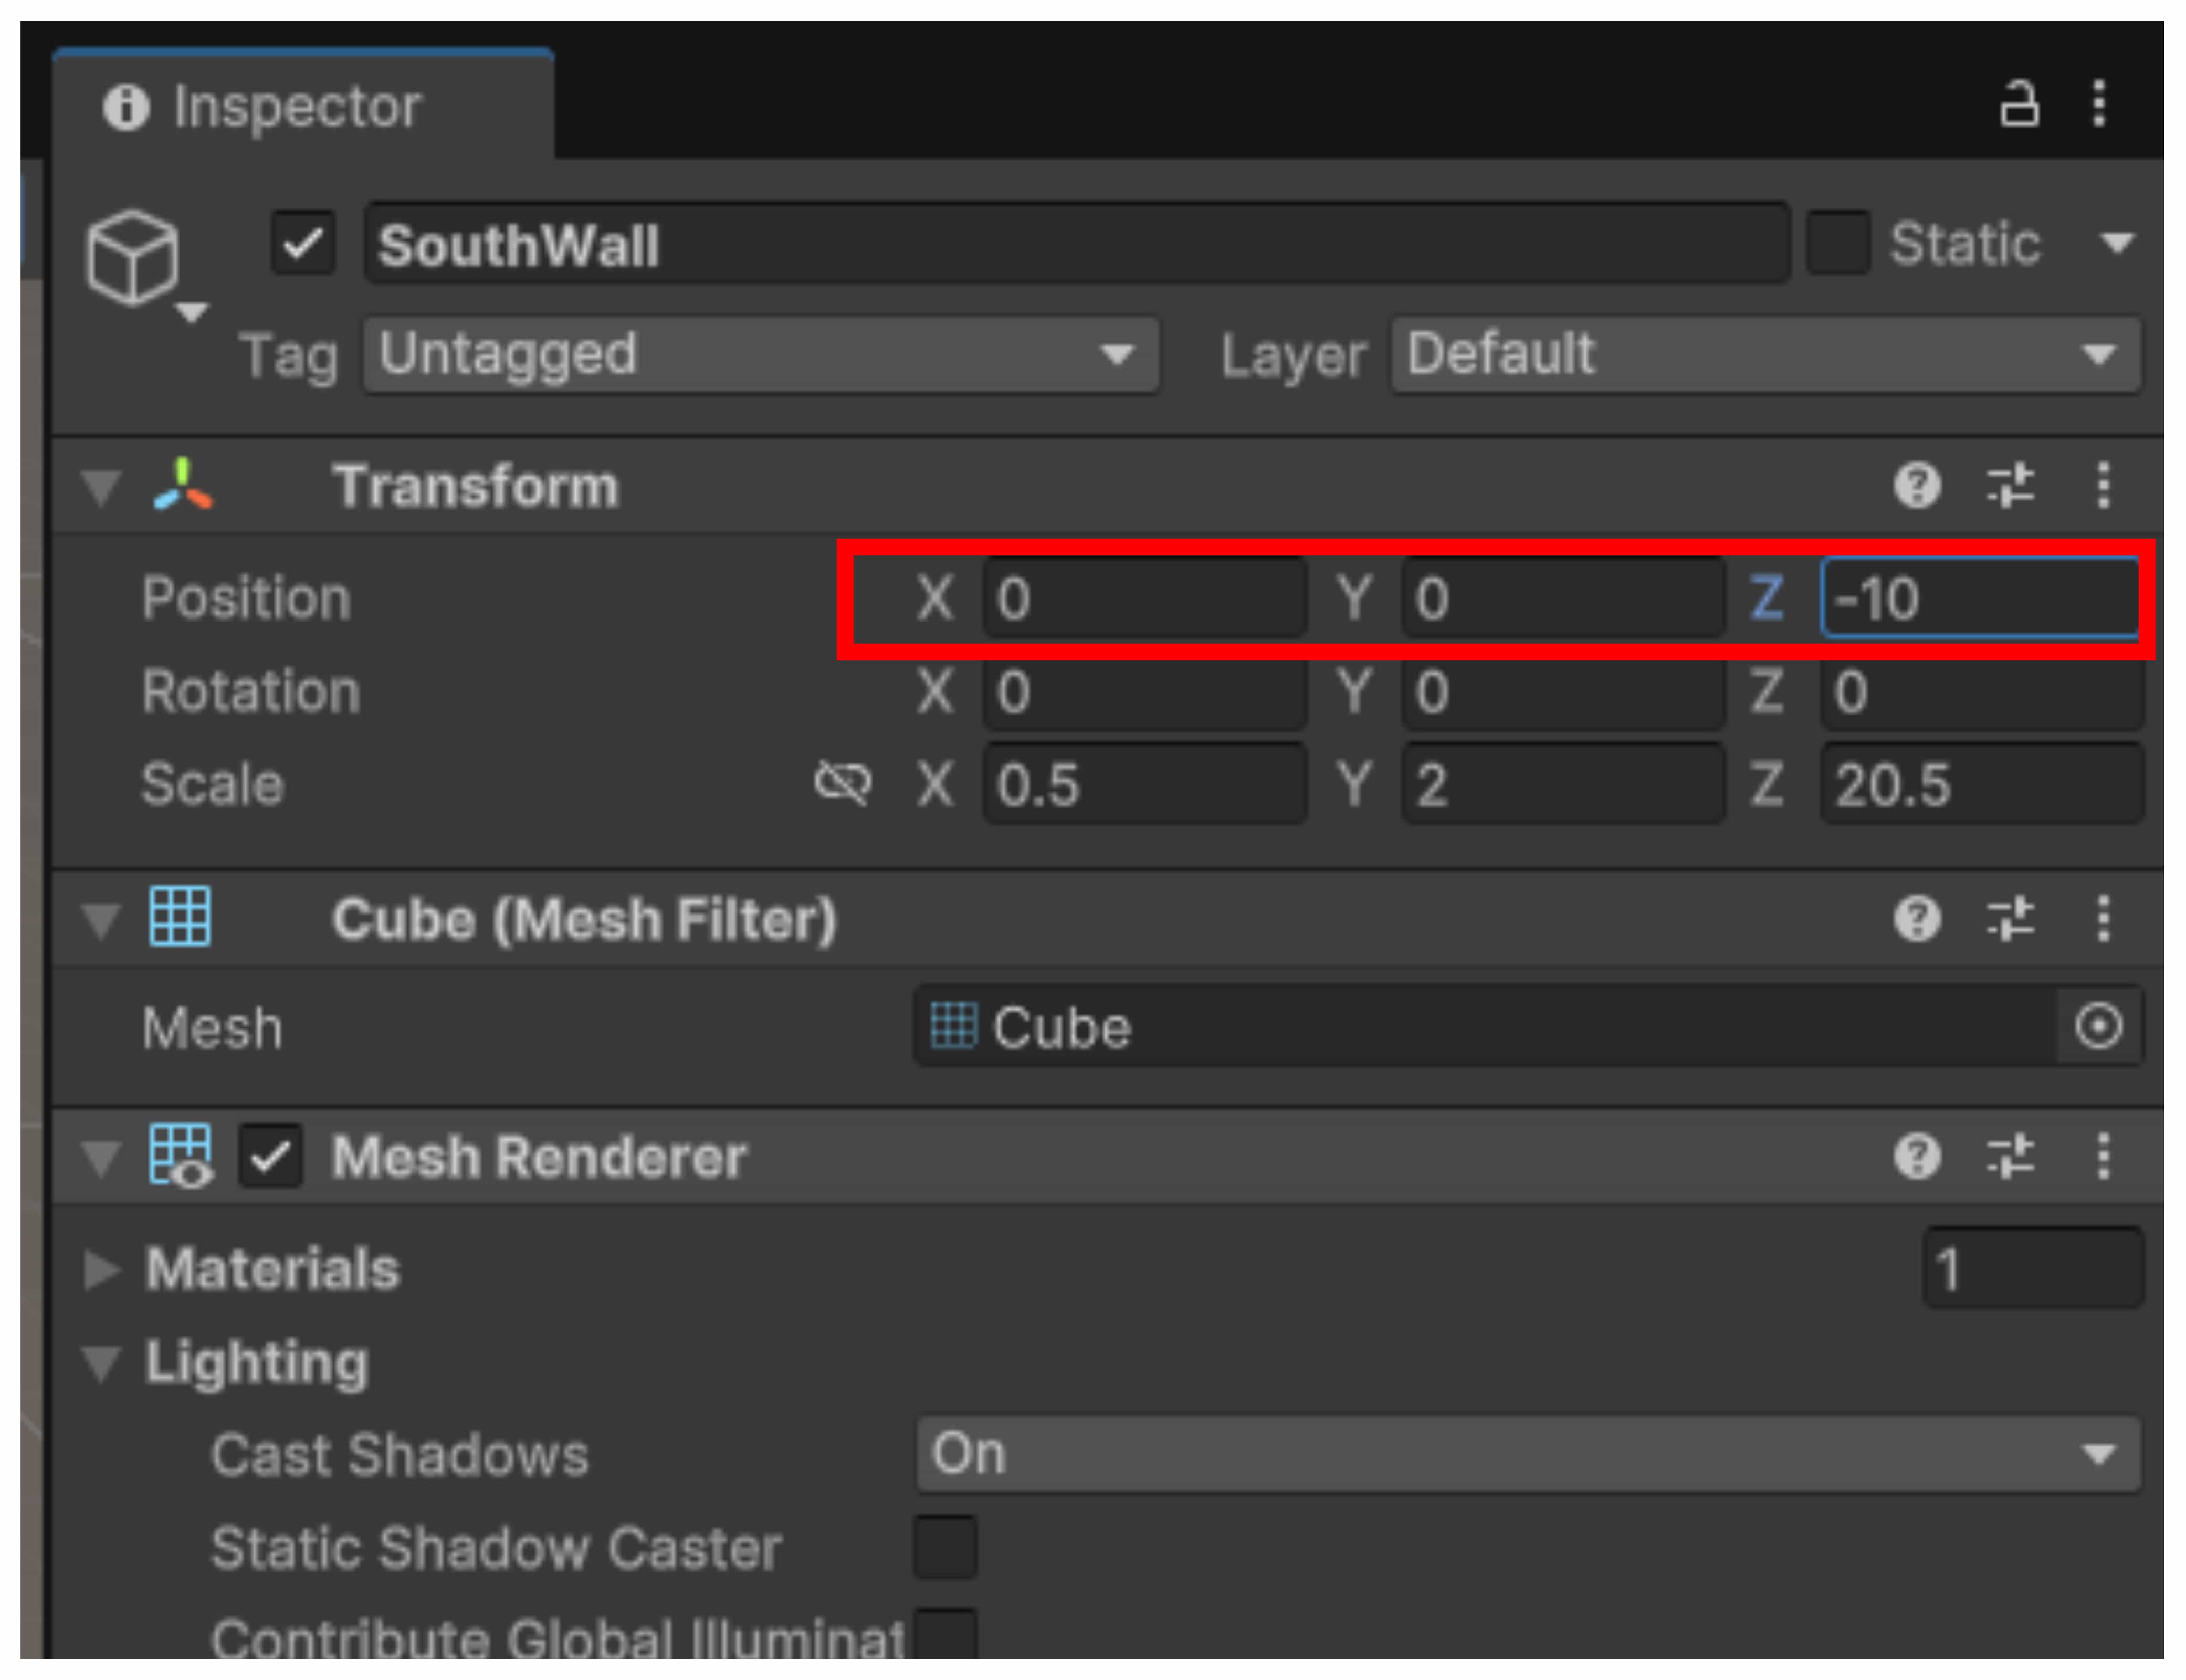Open the Tag dropdown showing Untagged

click(x=760, y=354)
